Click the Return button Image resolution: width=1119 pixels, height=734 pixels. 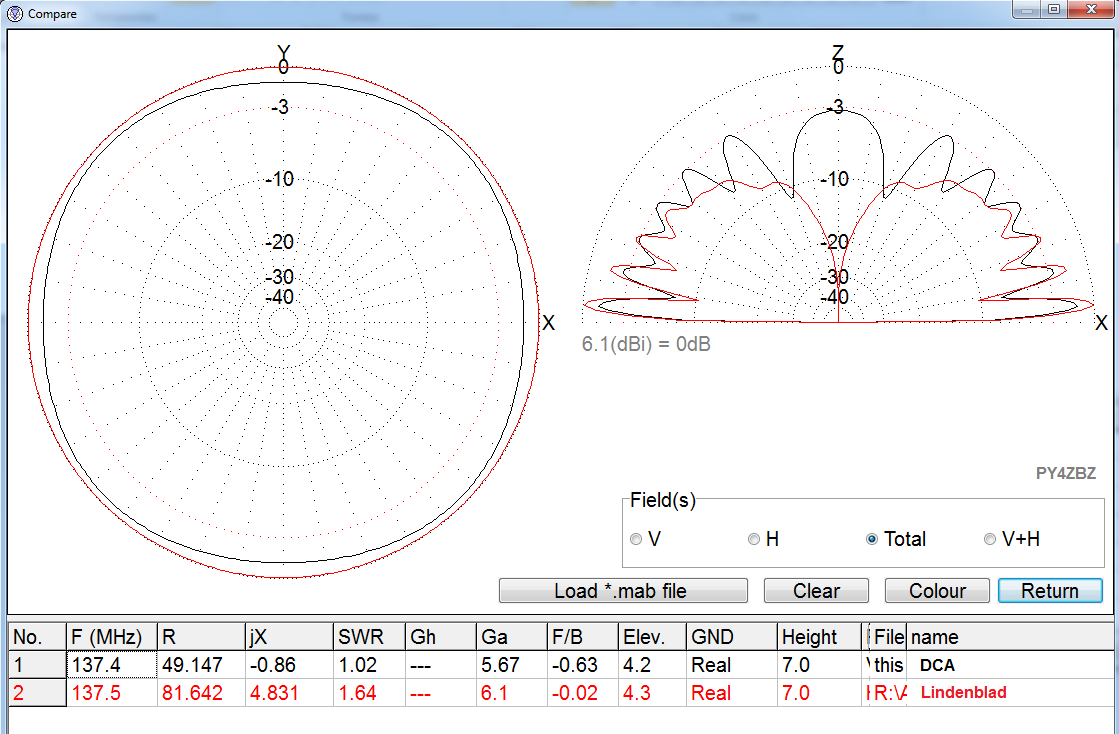point(1049,591)
